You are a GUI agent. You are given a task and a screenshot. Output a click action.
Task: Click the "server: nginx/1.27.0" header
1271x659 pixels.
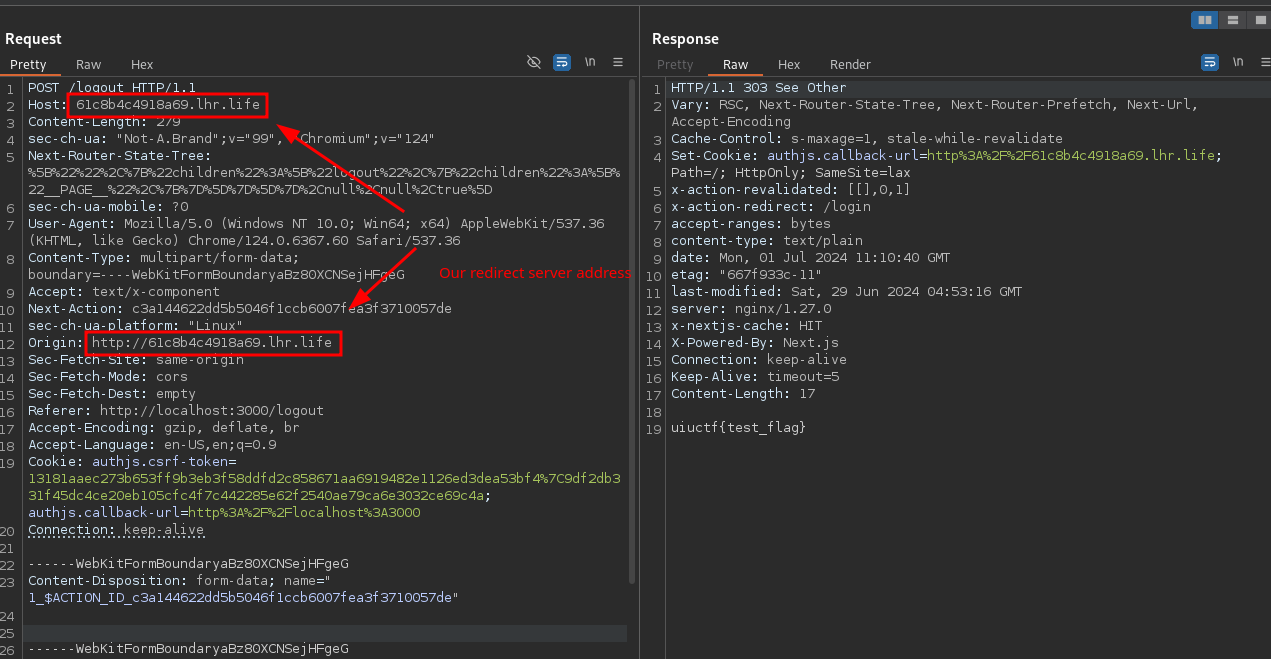point(751,308)
